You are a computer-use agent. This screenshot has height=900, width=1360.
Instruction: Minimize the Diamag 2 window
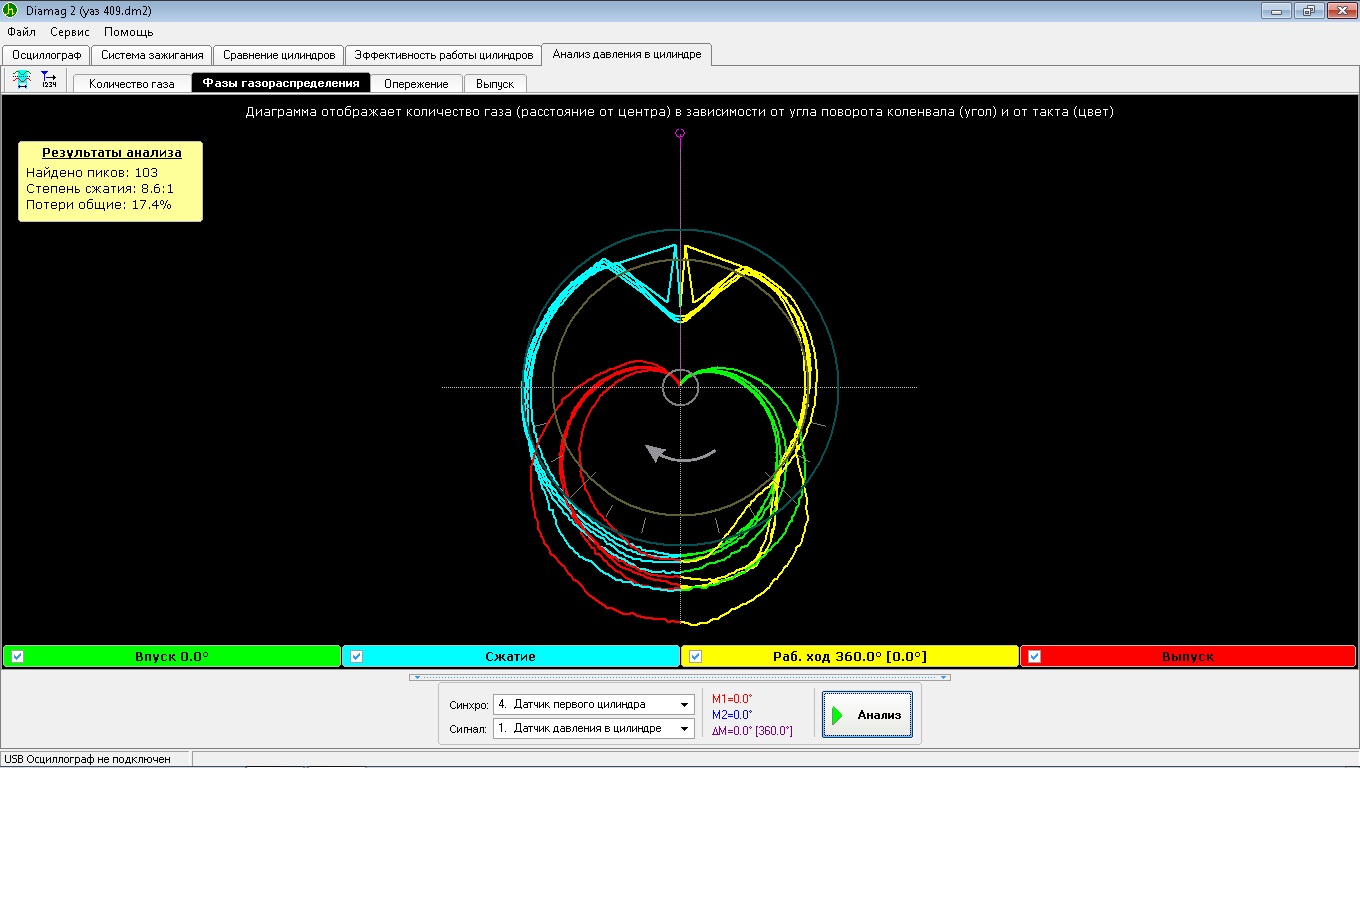[1277, 11]
